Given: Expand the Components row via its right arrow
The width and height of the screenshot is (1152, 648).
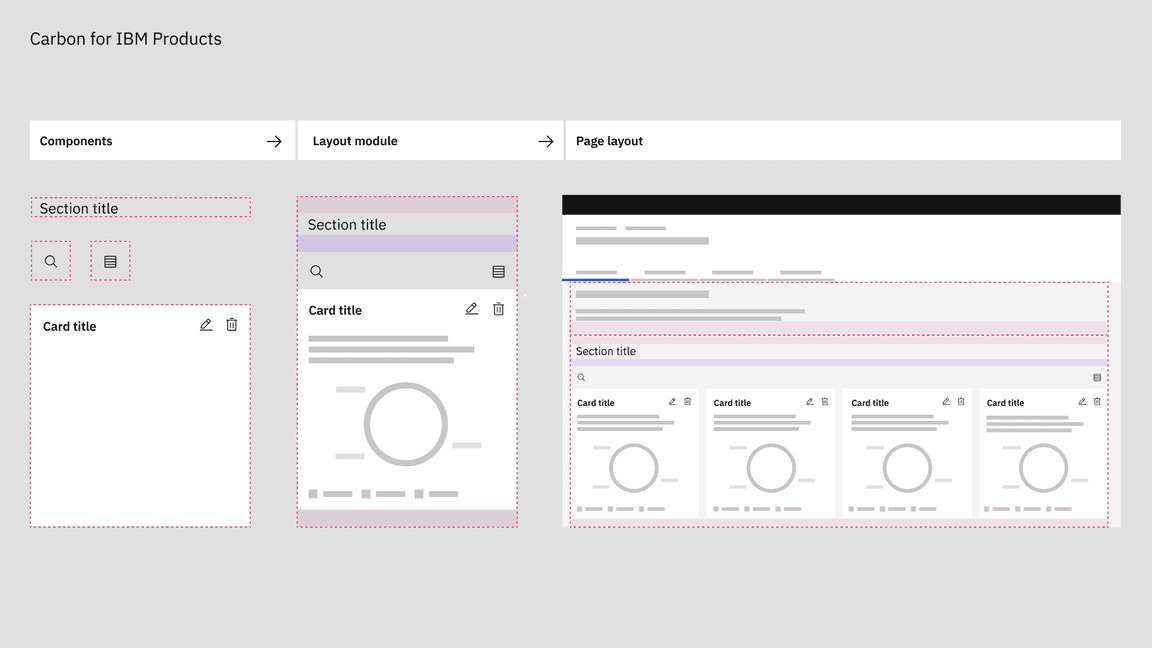Looking at the screenshot, I should (x=274, y=141).
